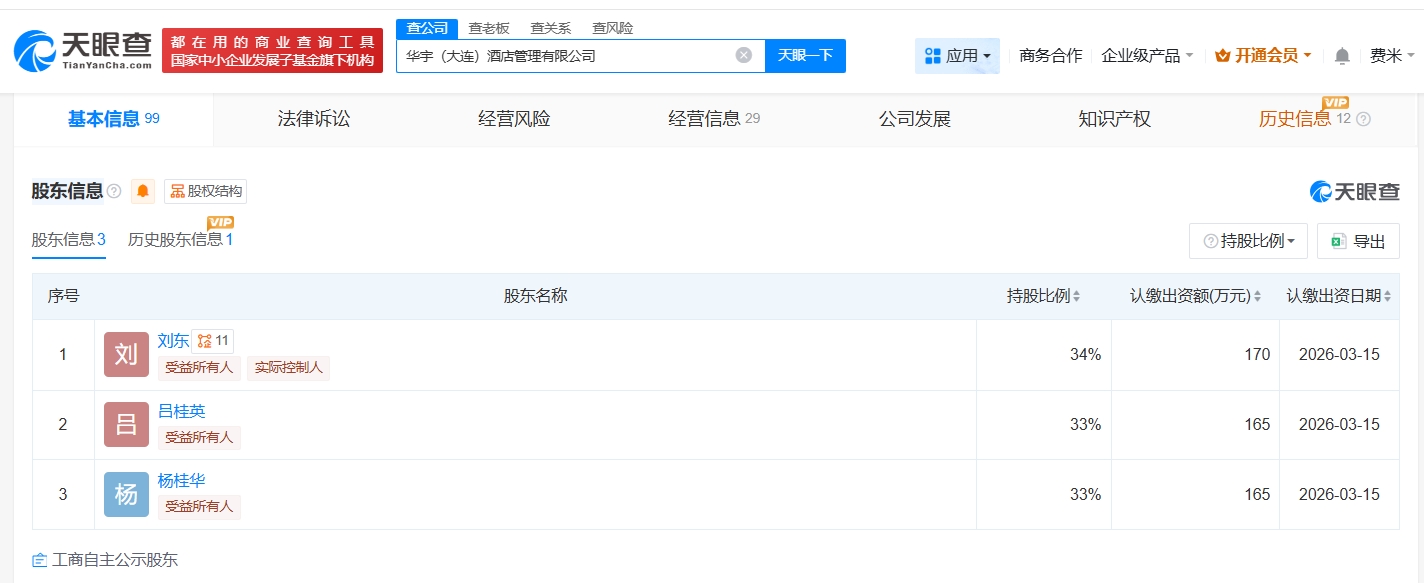Click the Tianyancha logo

click(83, 50)
